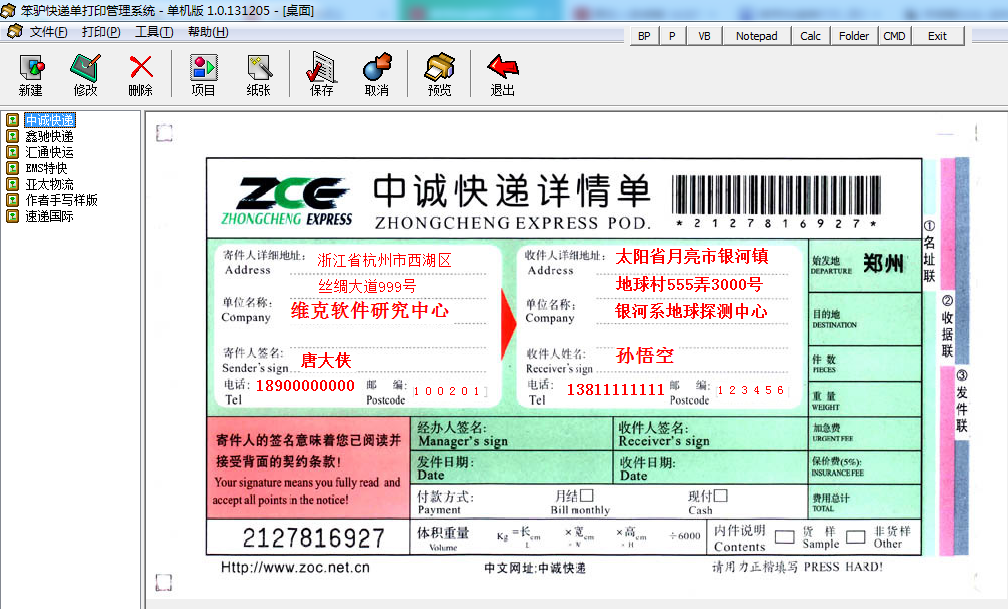Select 鑫驰快递 template in the list
The height and width of the screenshot is (609, 1008).
[50, 136]
